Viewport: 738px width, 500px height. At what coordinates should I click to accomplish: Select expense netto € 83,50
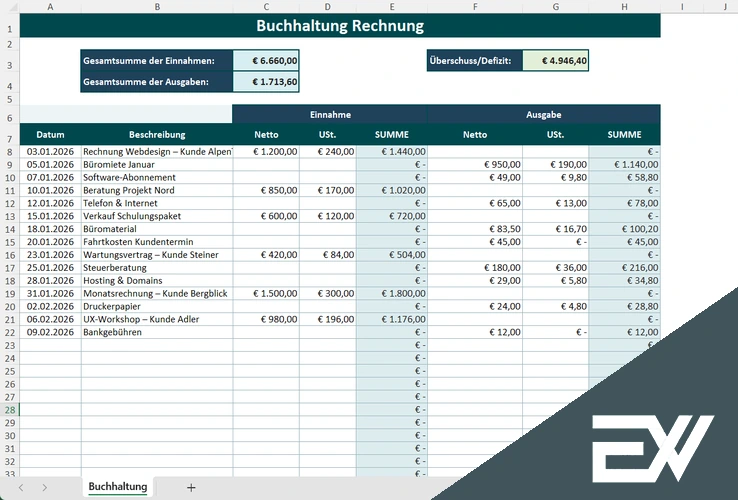point(475,229)
